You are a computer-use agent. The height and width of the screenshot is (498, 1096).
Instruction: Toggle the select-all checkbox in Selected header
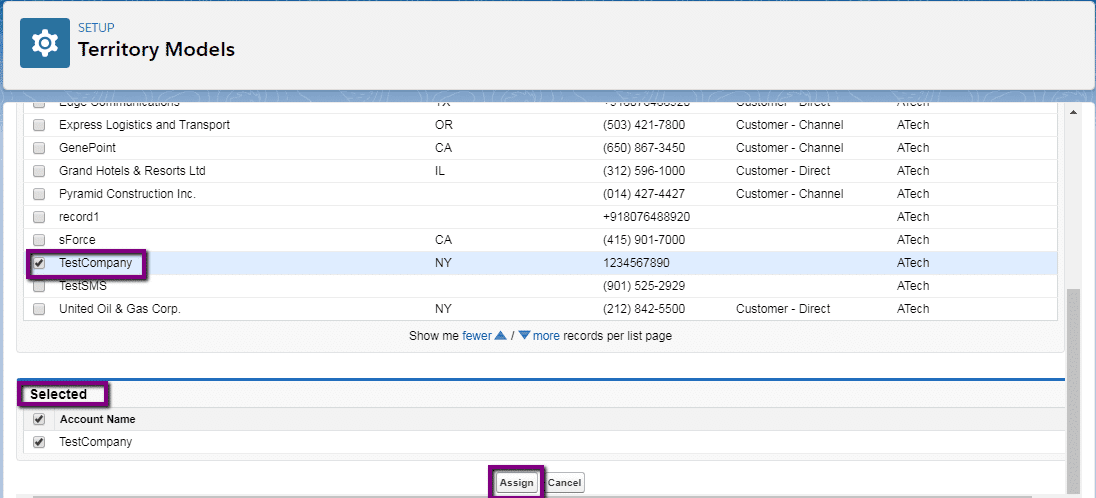click(x=39, y=419)
